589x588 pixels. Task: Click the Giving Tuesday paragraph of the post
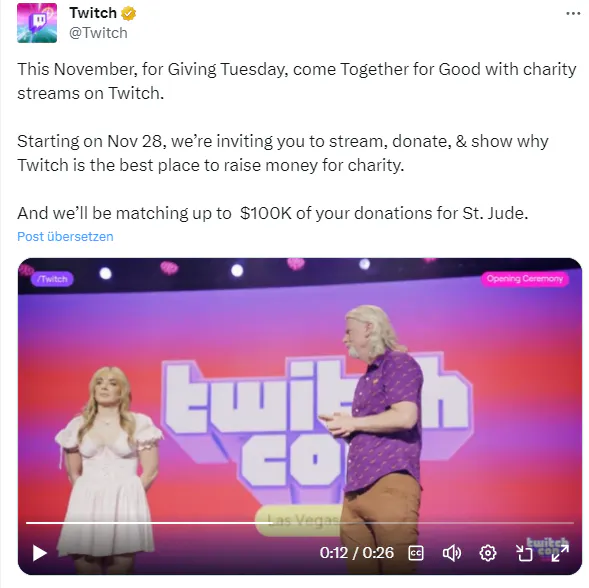[297, 81]
